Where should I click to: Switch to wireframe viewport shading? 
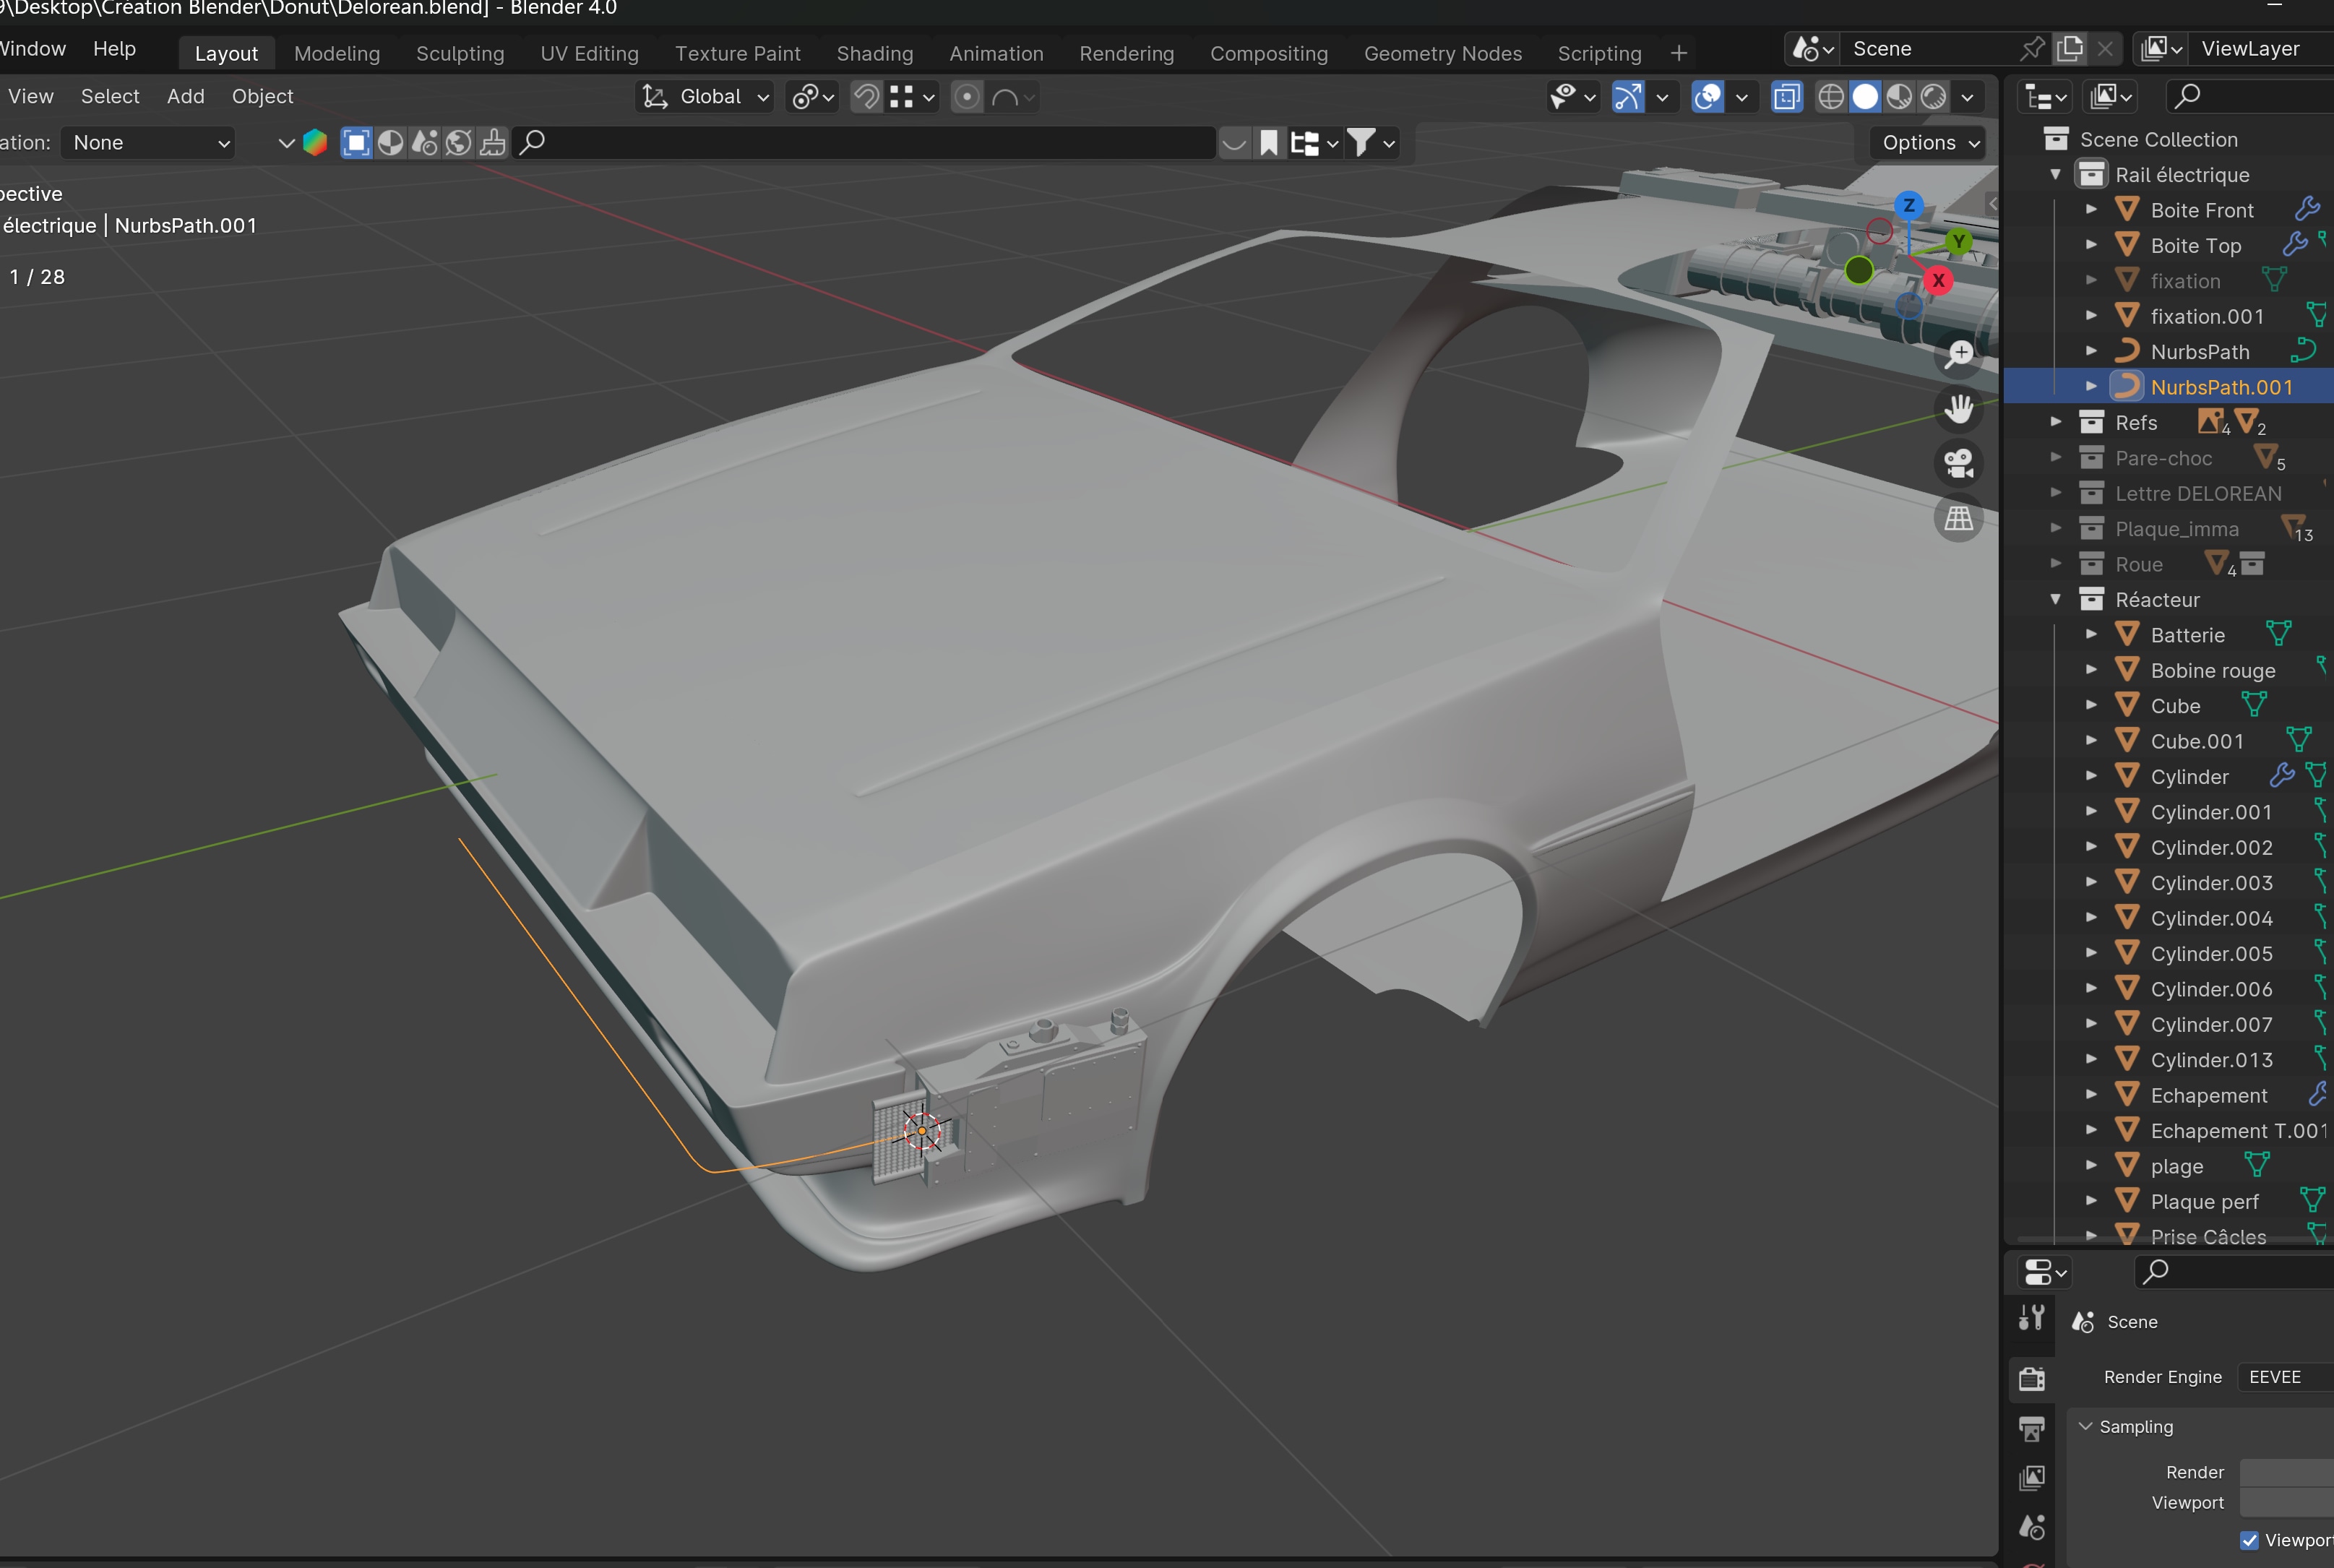point(1831,97)
